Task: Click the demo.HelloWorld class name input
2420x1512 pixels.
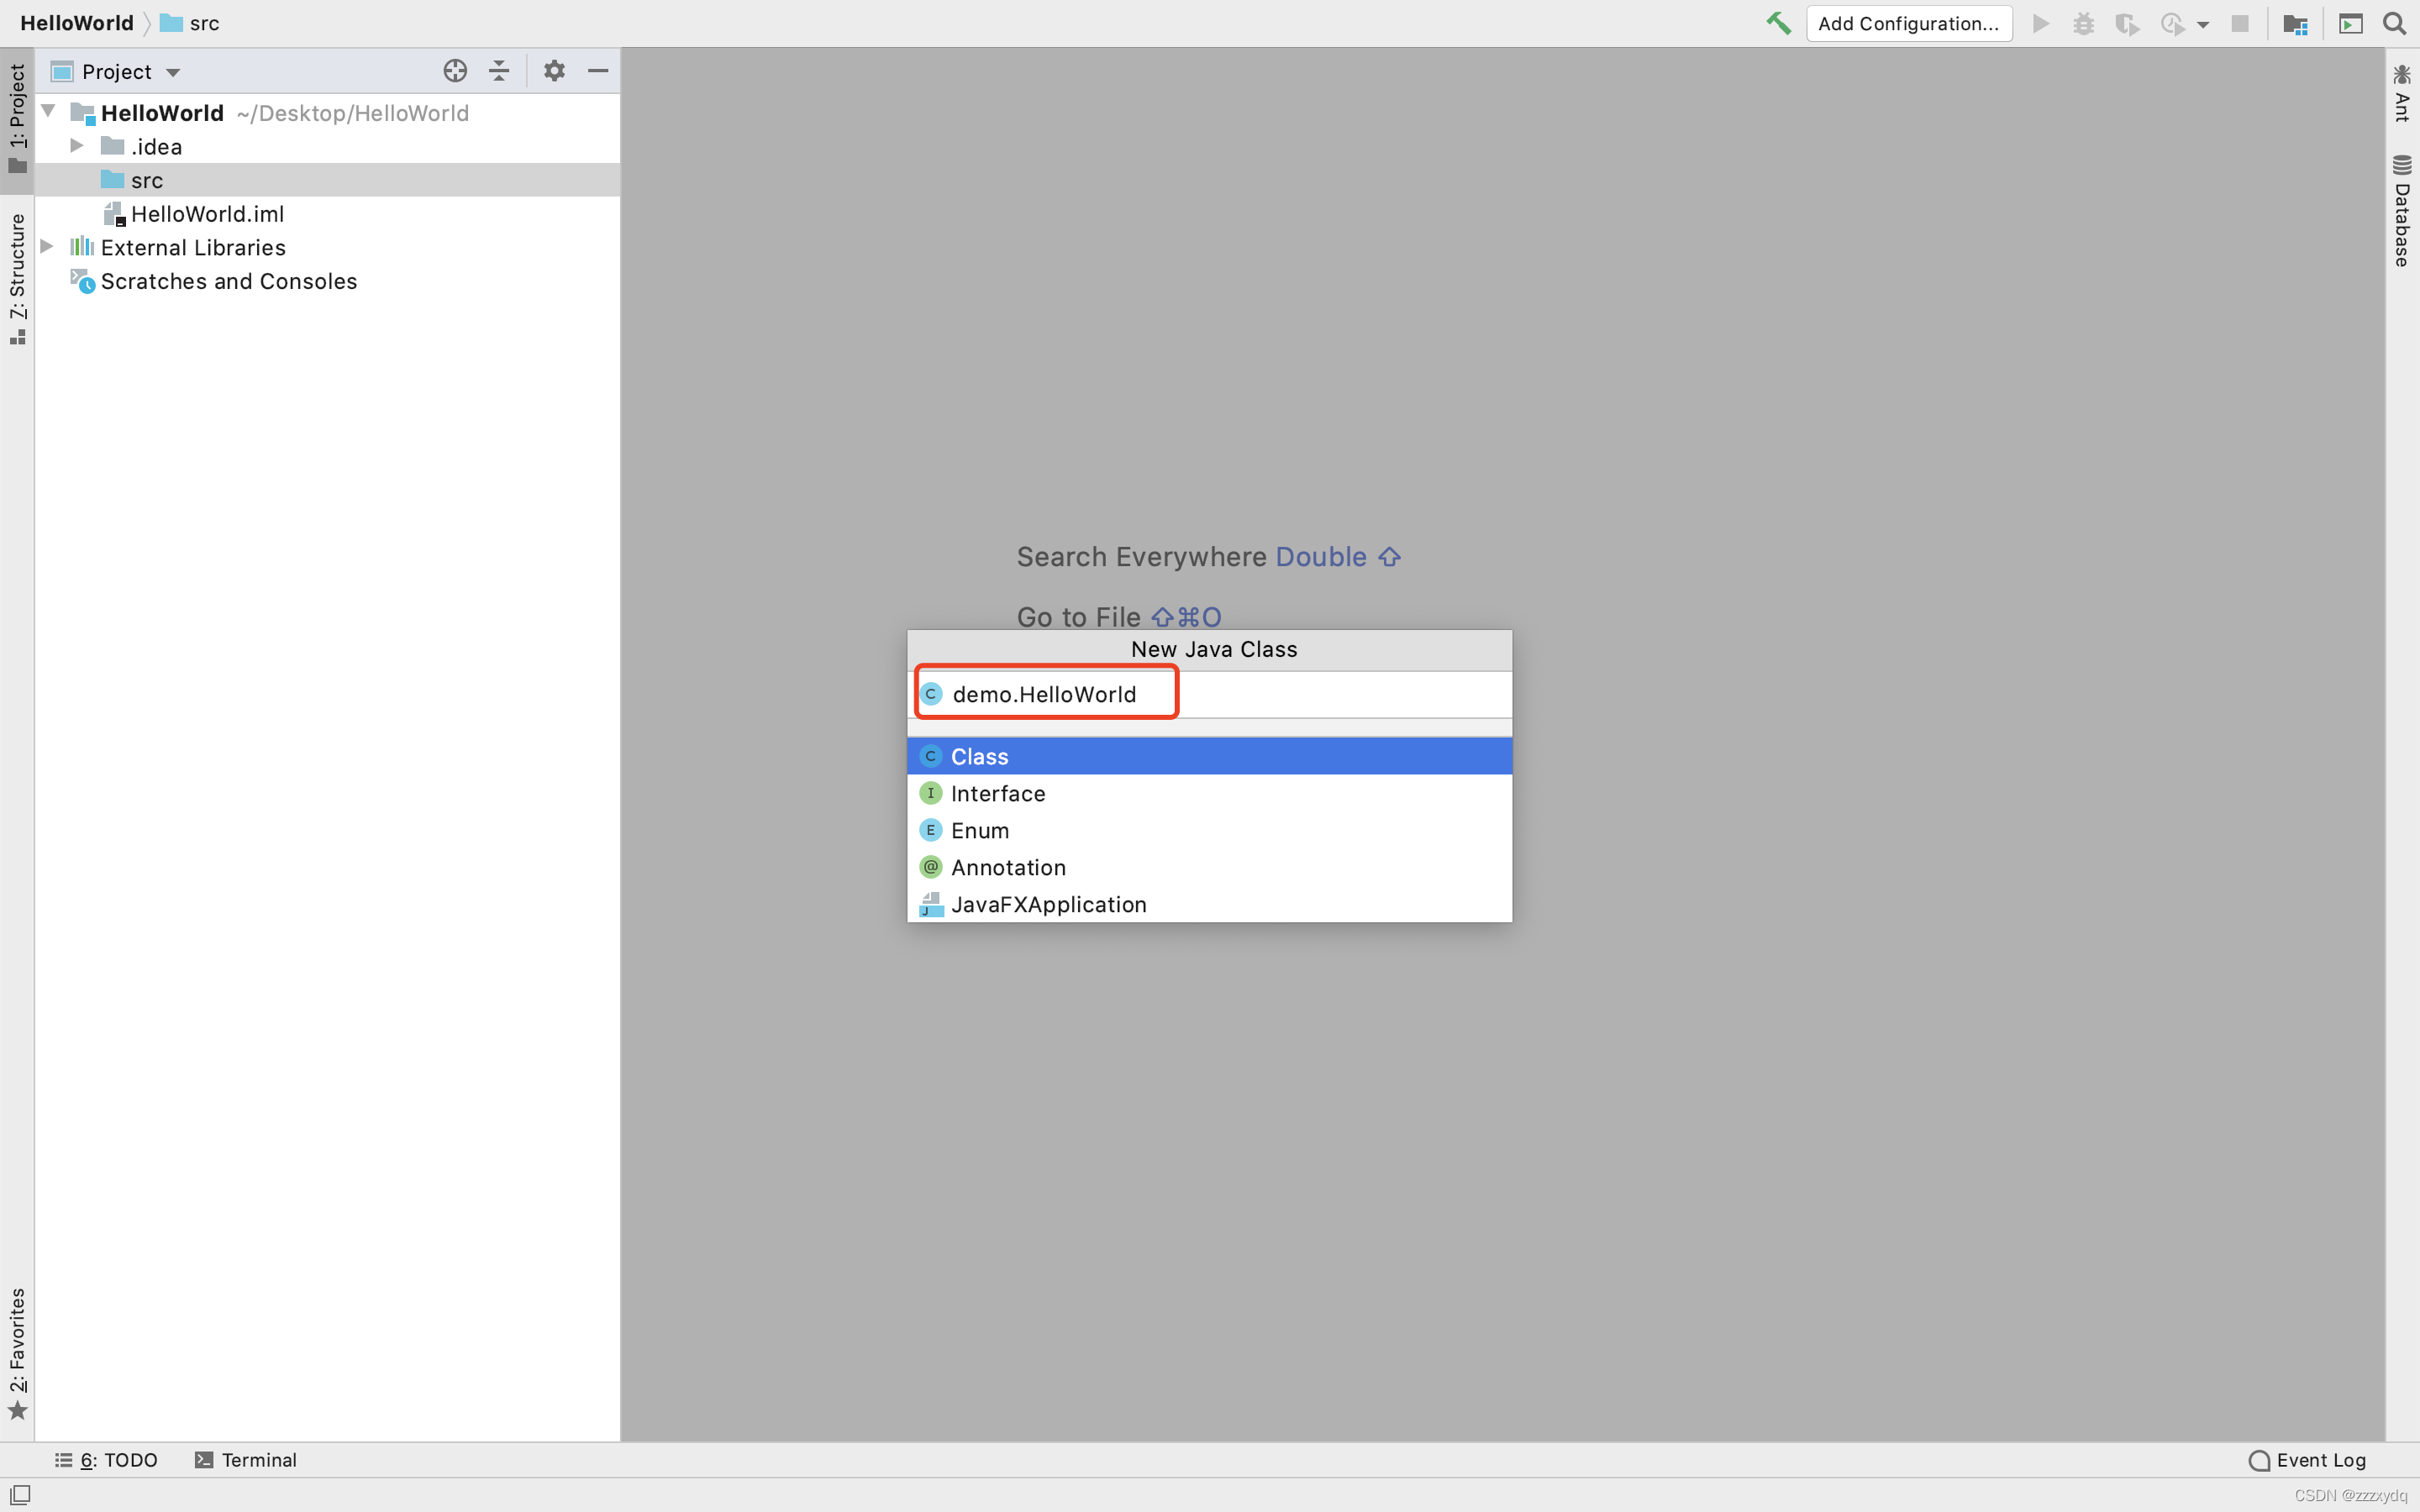Action: (1044, 693)
